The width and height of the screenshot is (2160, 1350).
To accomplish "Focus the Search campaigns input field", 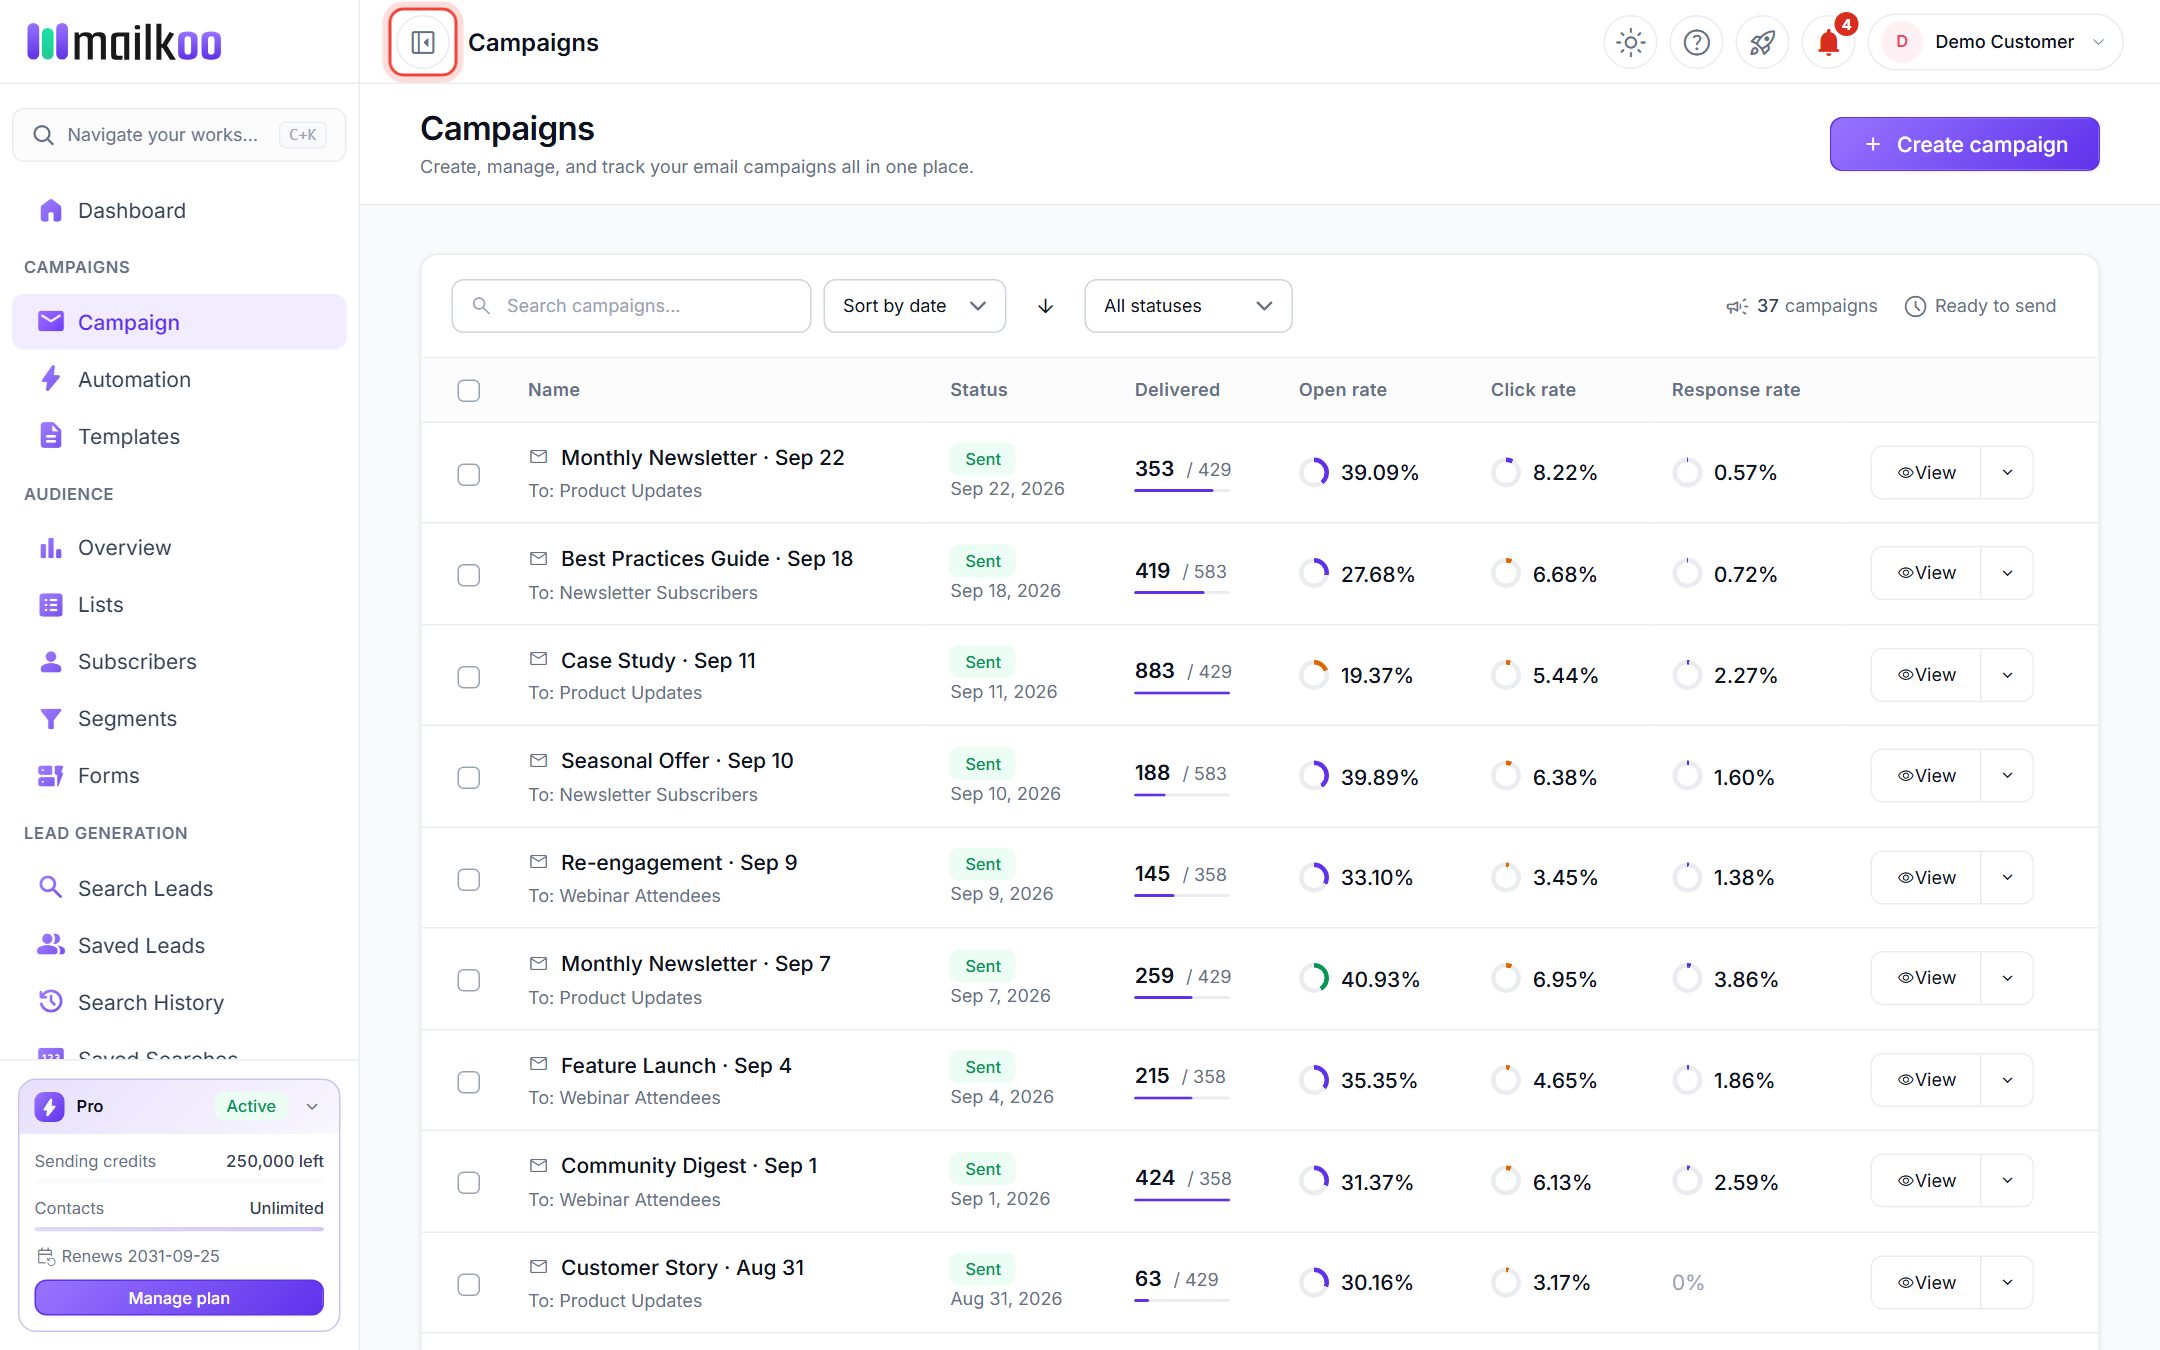I will 631,306.
